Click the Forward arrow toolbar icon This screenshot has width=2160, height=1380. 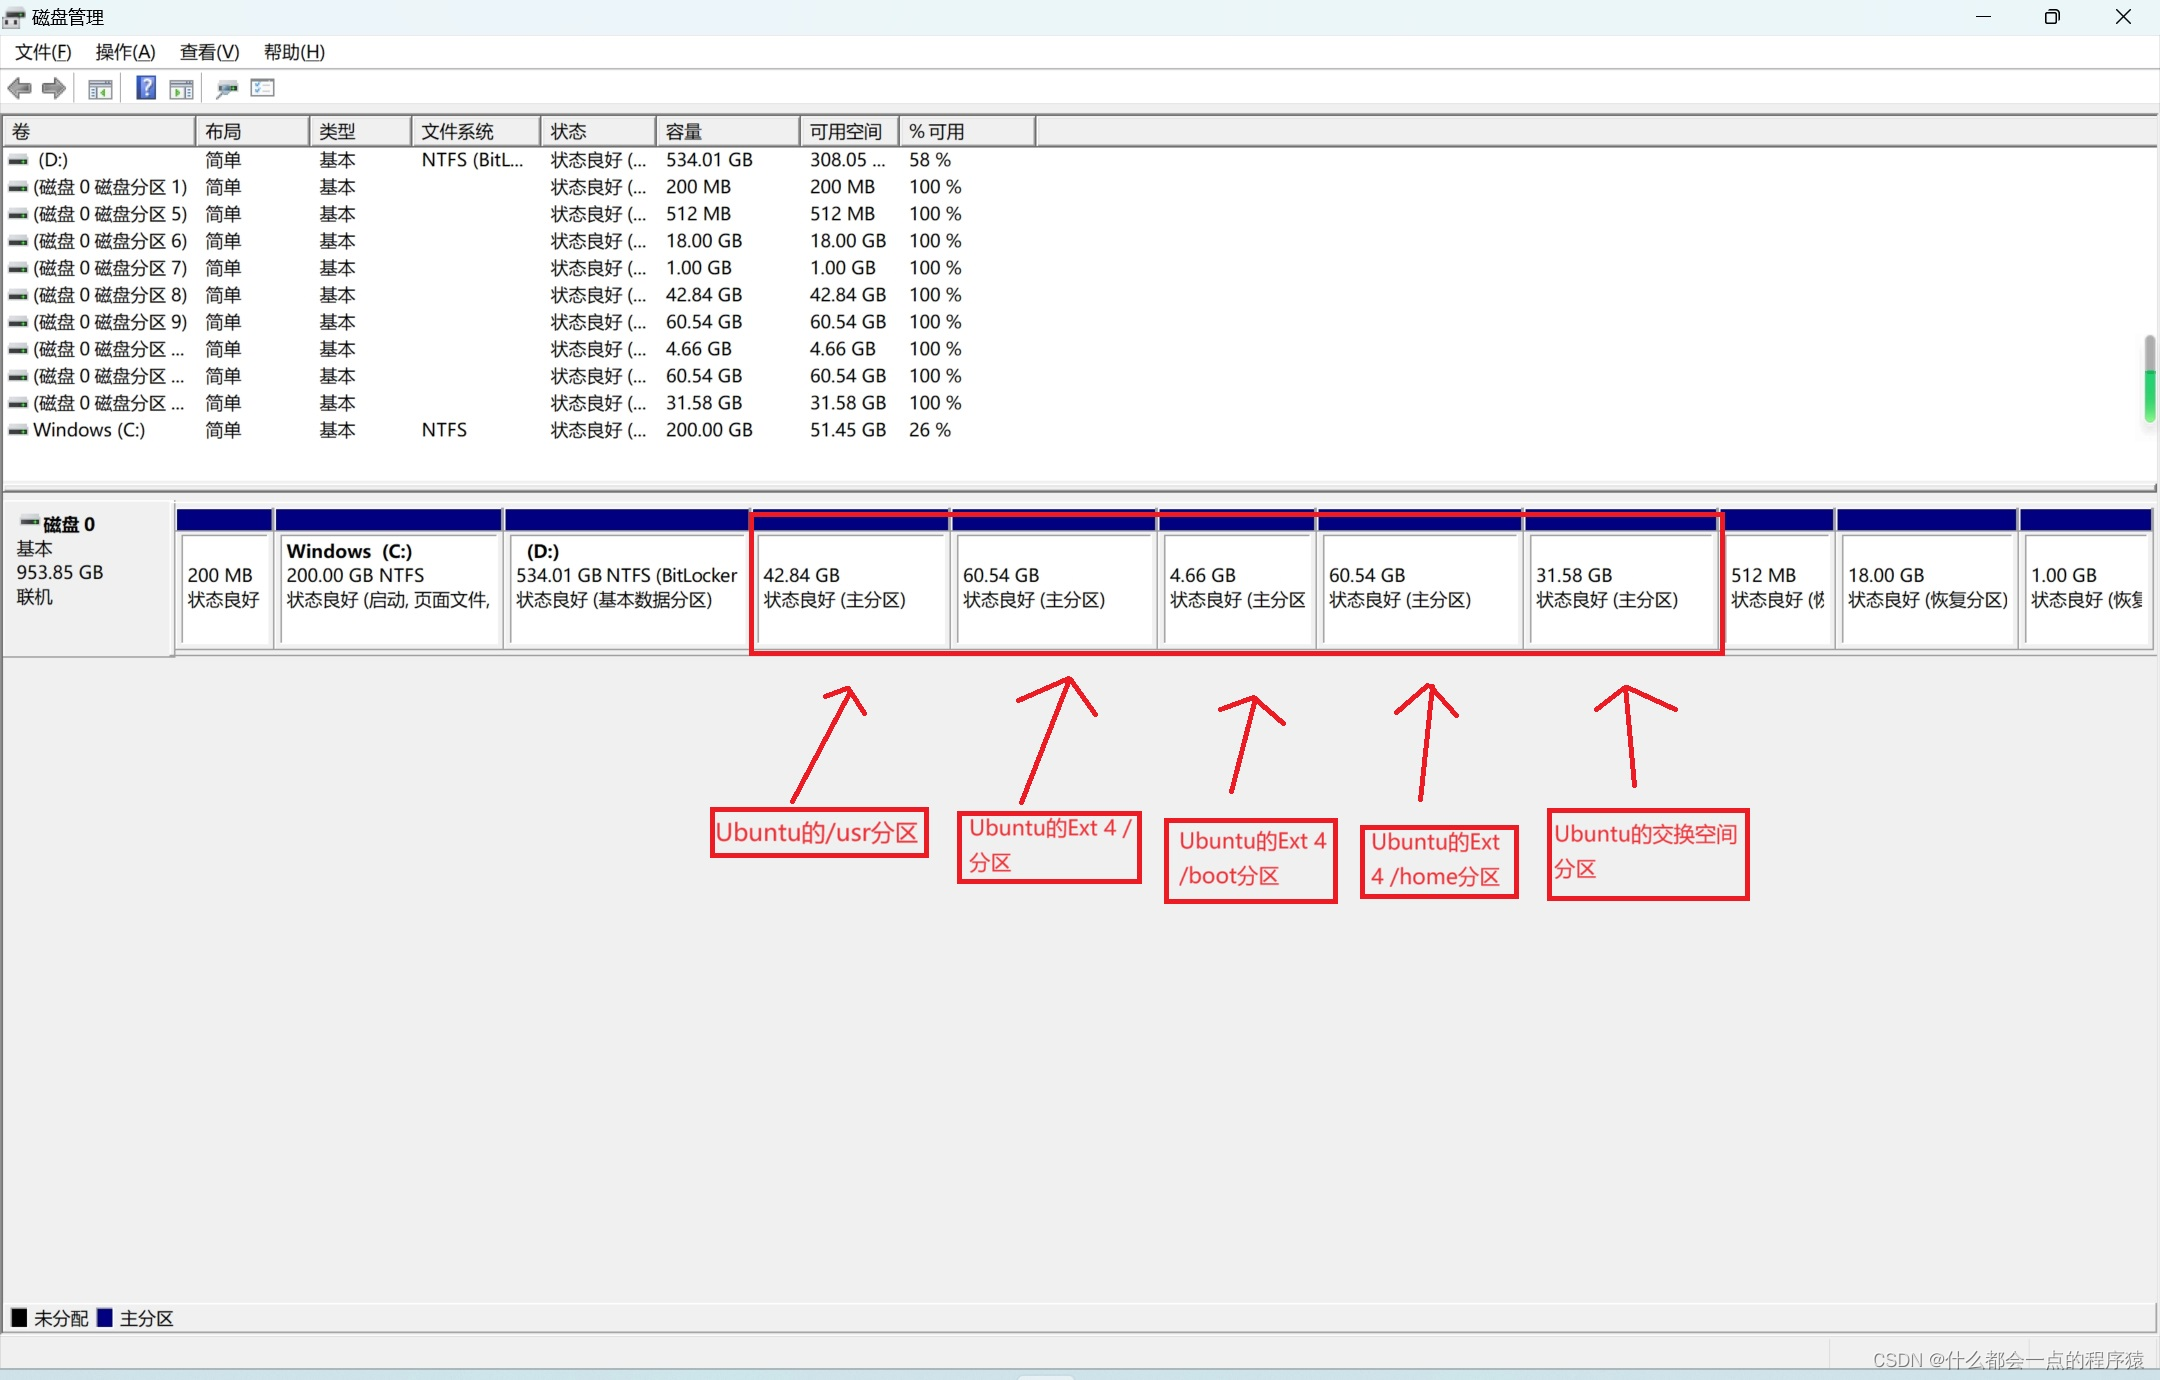pos(54,89)
